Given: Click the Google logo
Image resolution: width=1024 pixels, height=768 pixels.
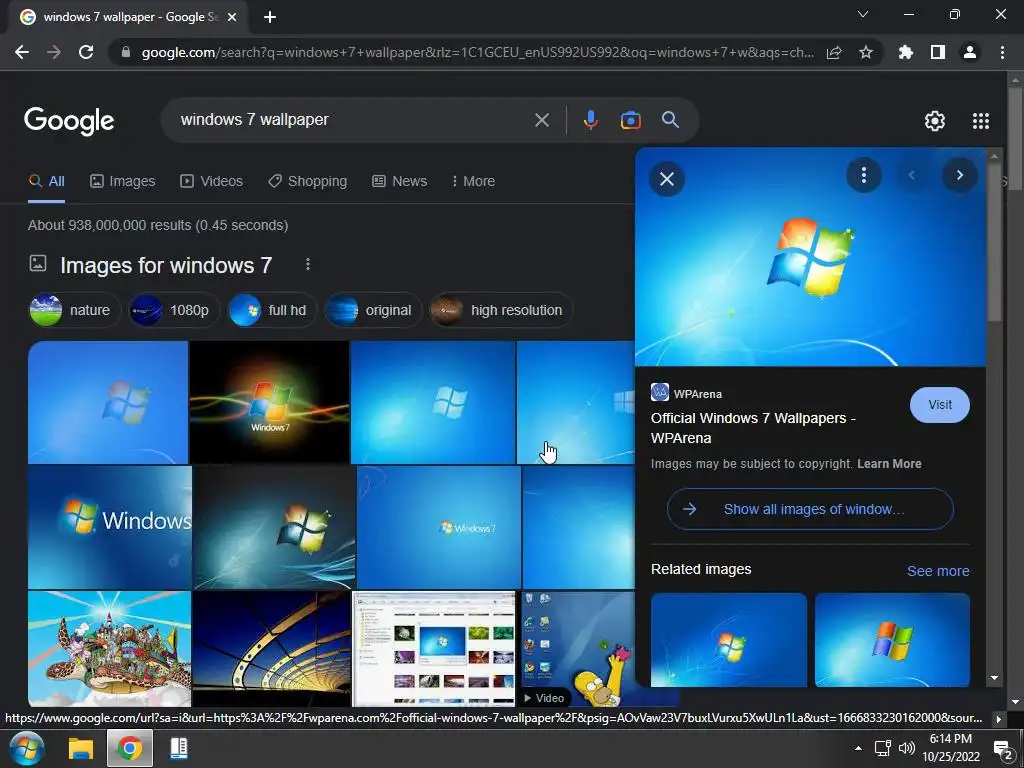Looking at the screenshot, I should [x=69, y=121].
